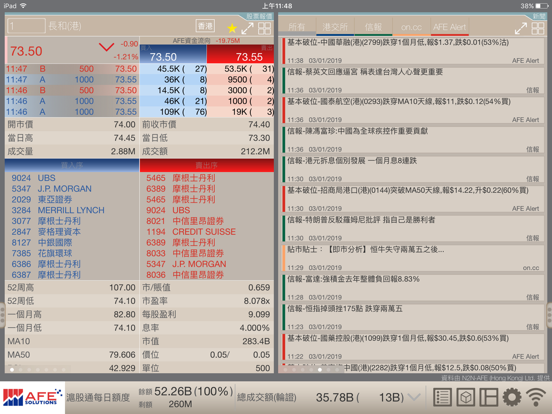Image resolution: width=552 pixels, height=414 pixels.
Task: Tap the right panel page indicator dots
Action: pos(311,370)
